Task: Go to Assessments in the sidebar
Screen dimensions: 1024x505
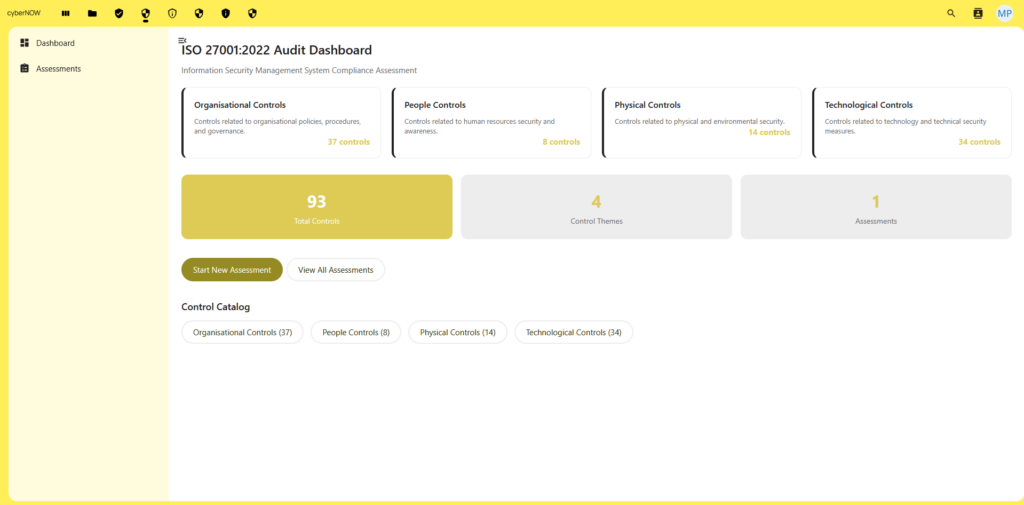Action: coord(58,69)
